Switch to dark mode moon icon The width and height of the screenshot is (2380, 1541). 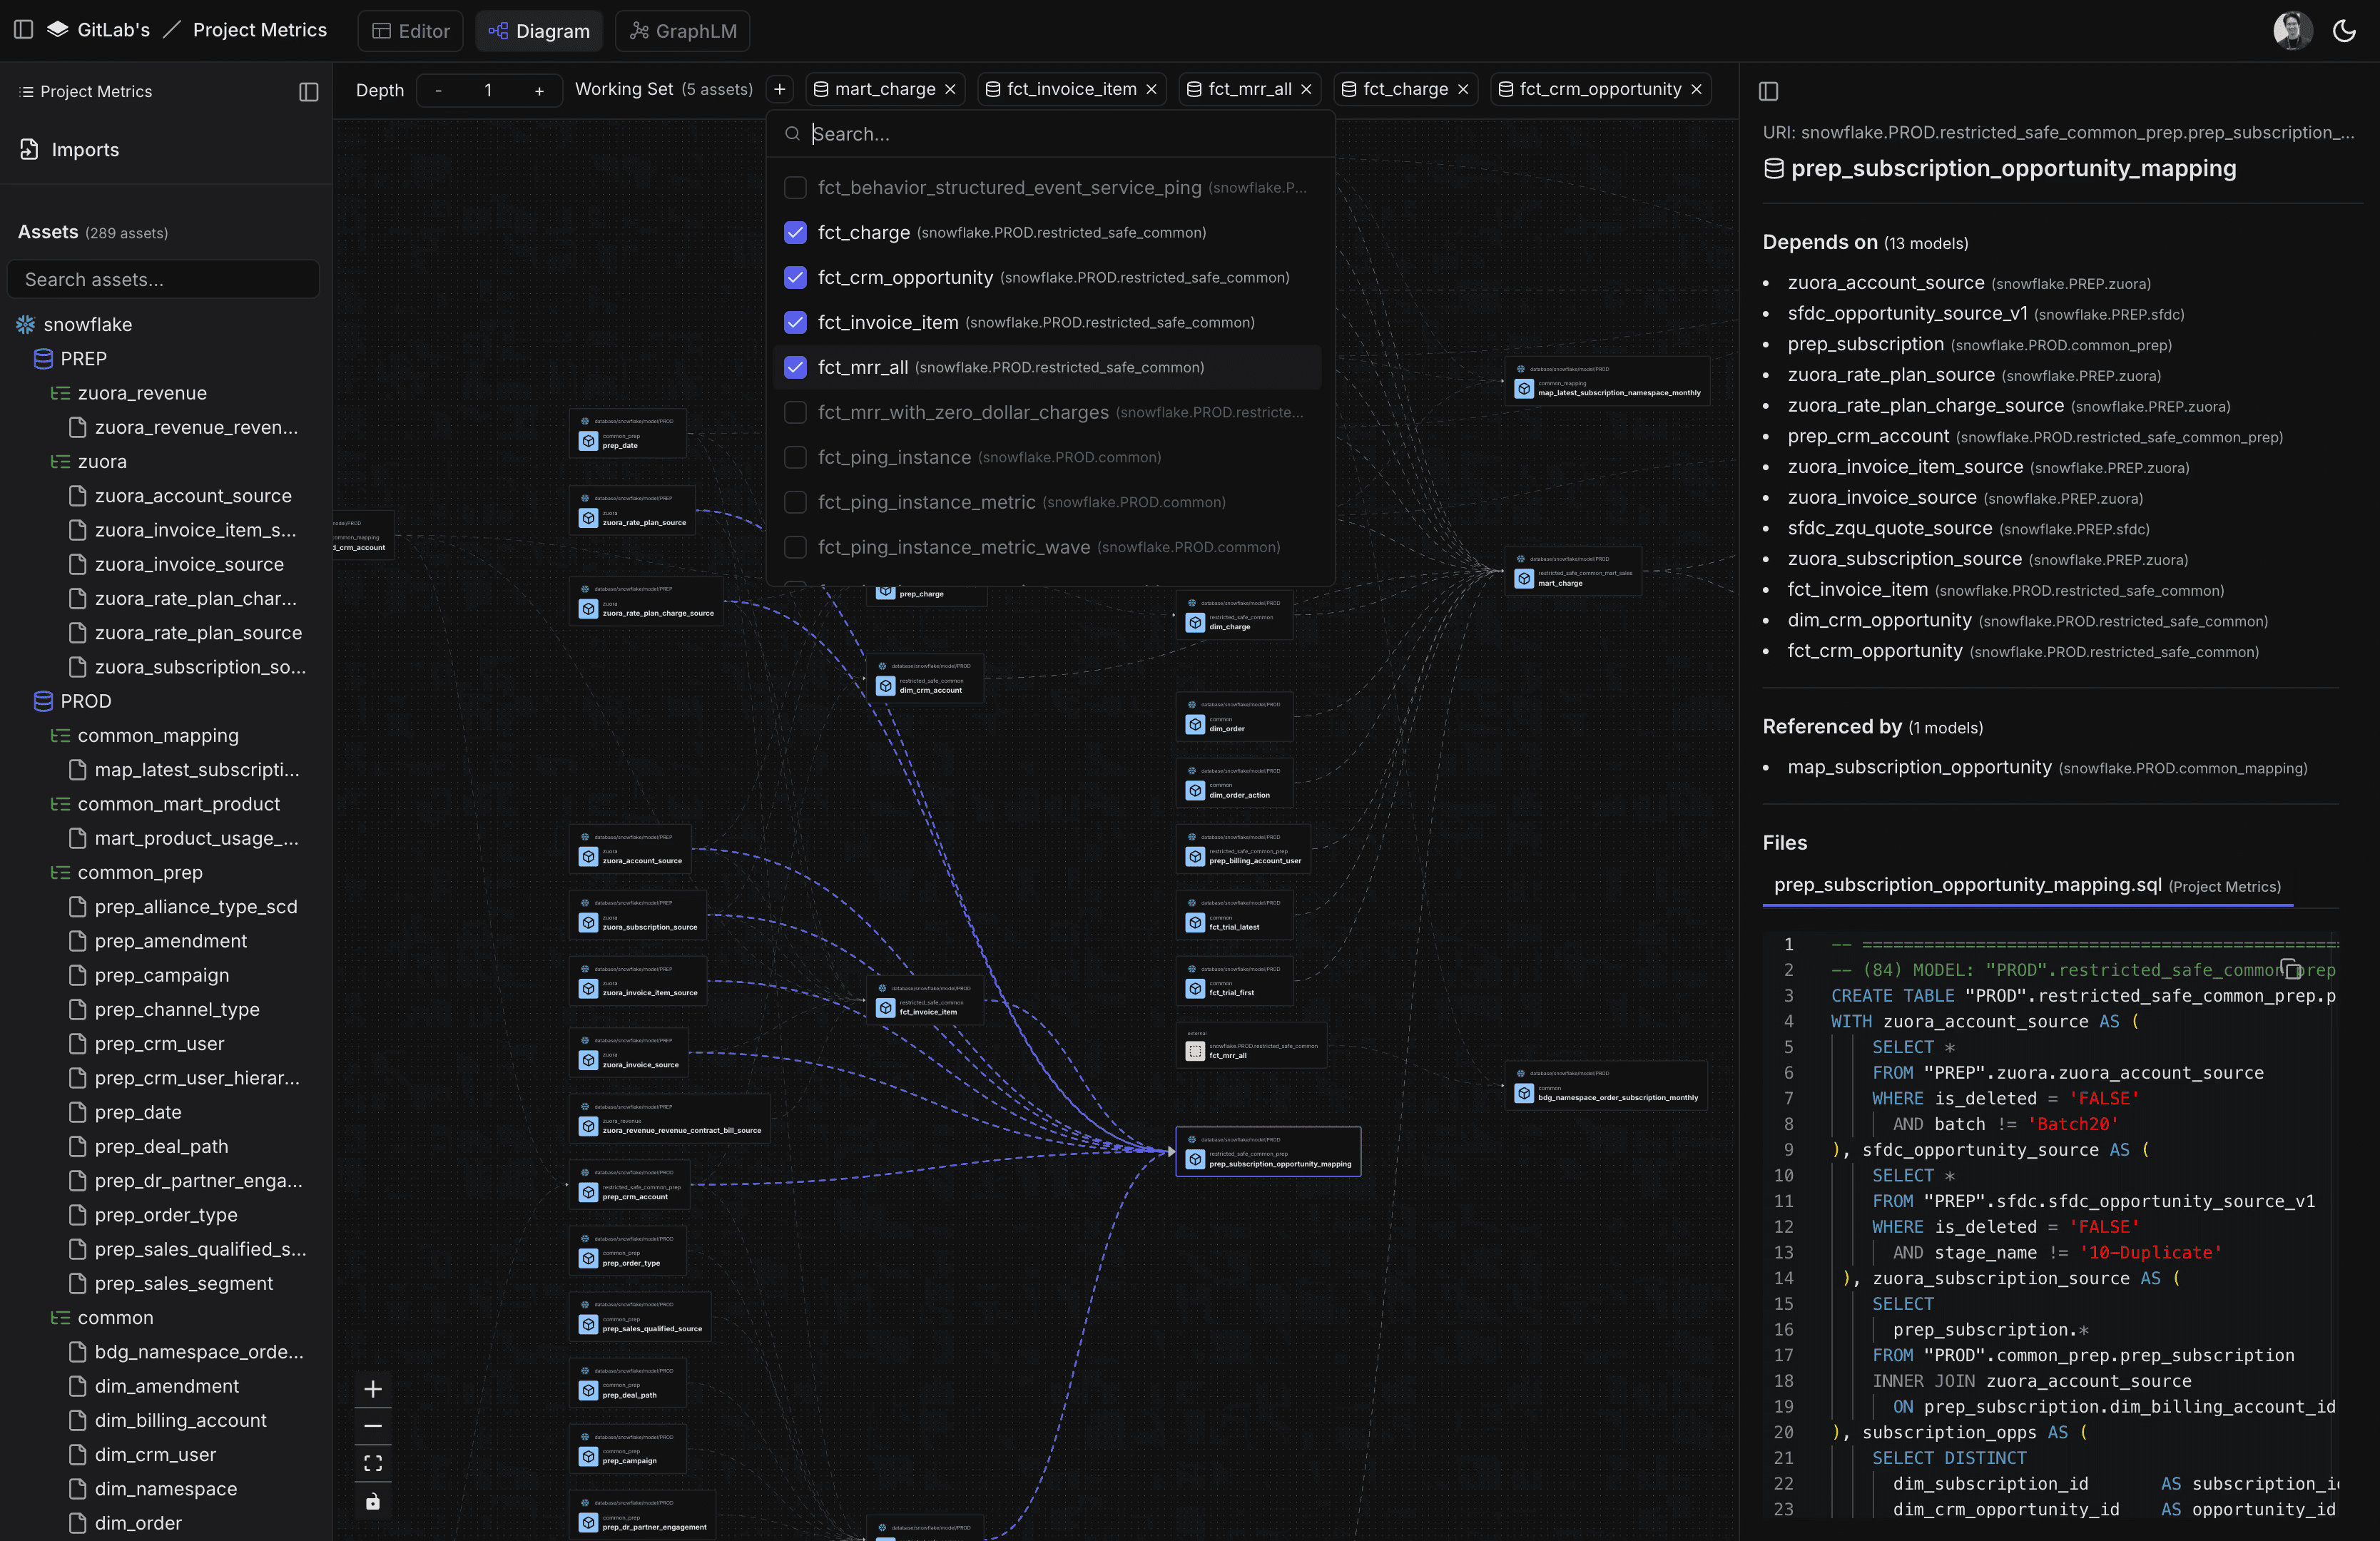[x=2344, y=30]
